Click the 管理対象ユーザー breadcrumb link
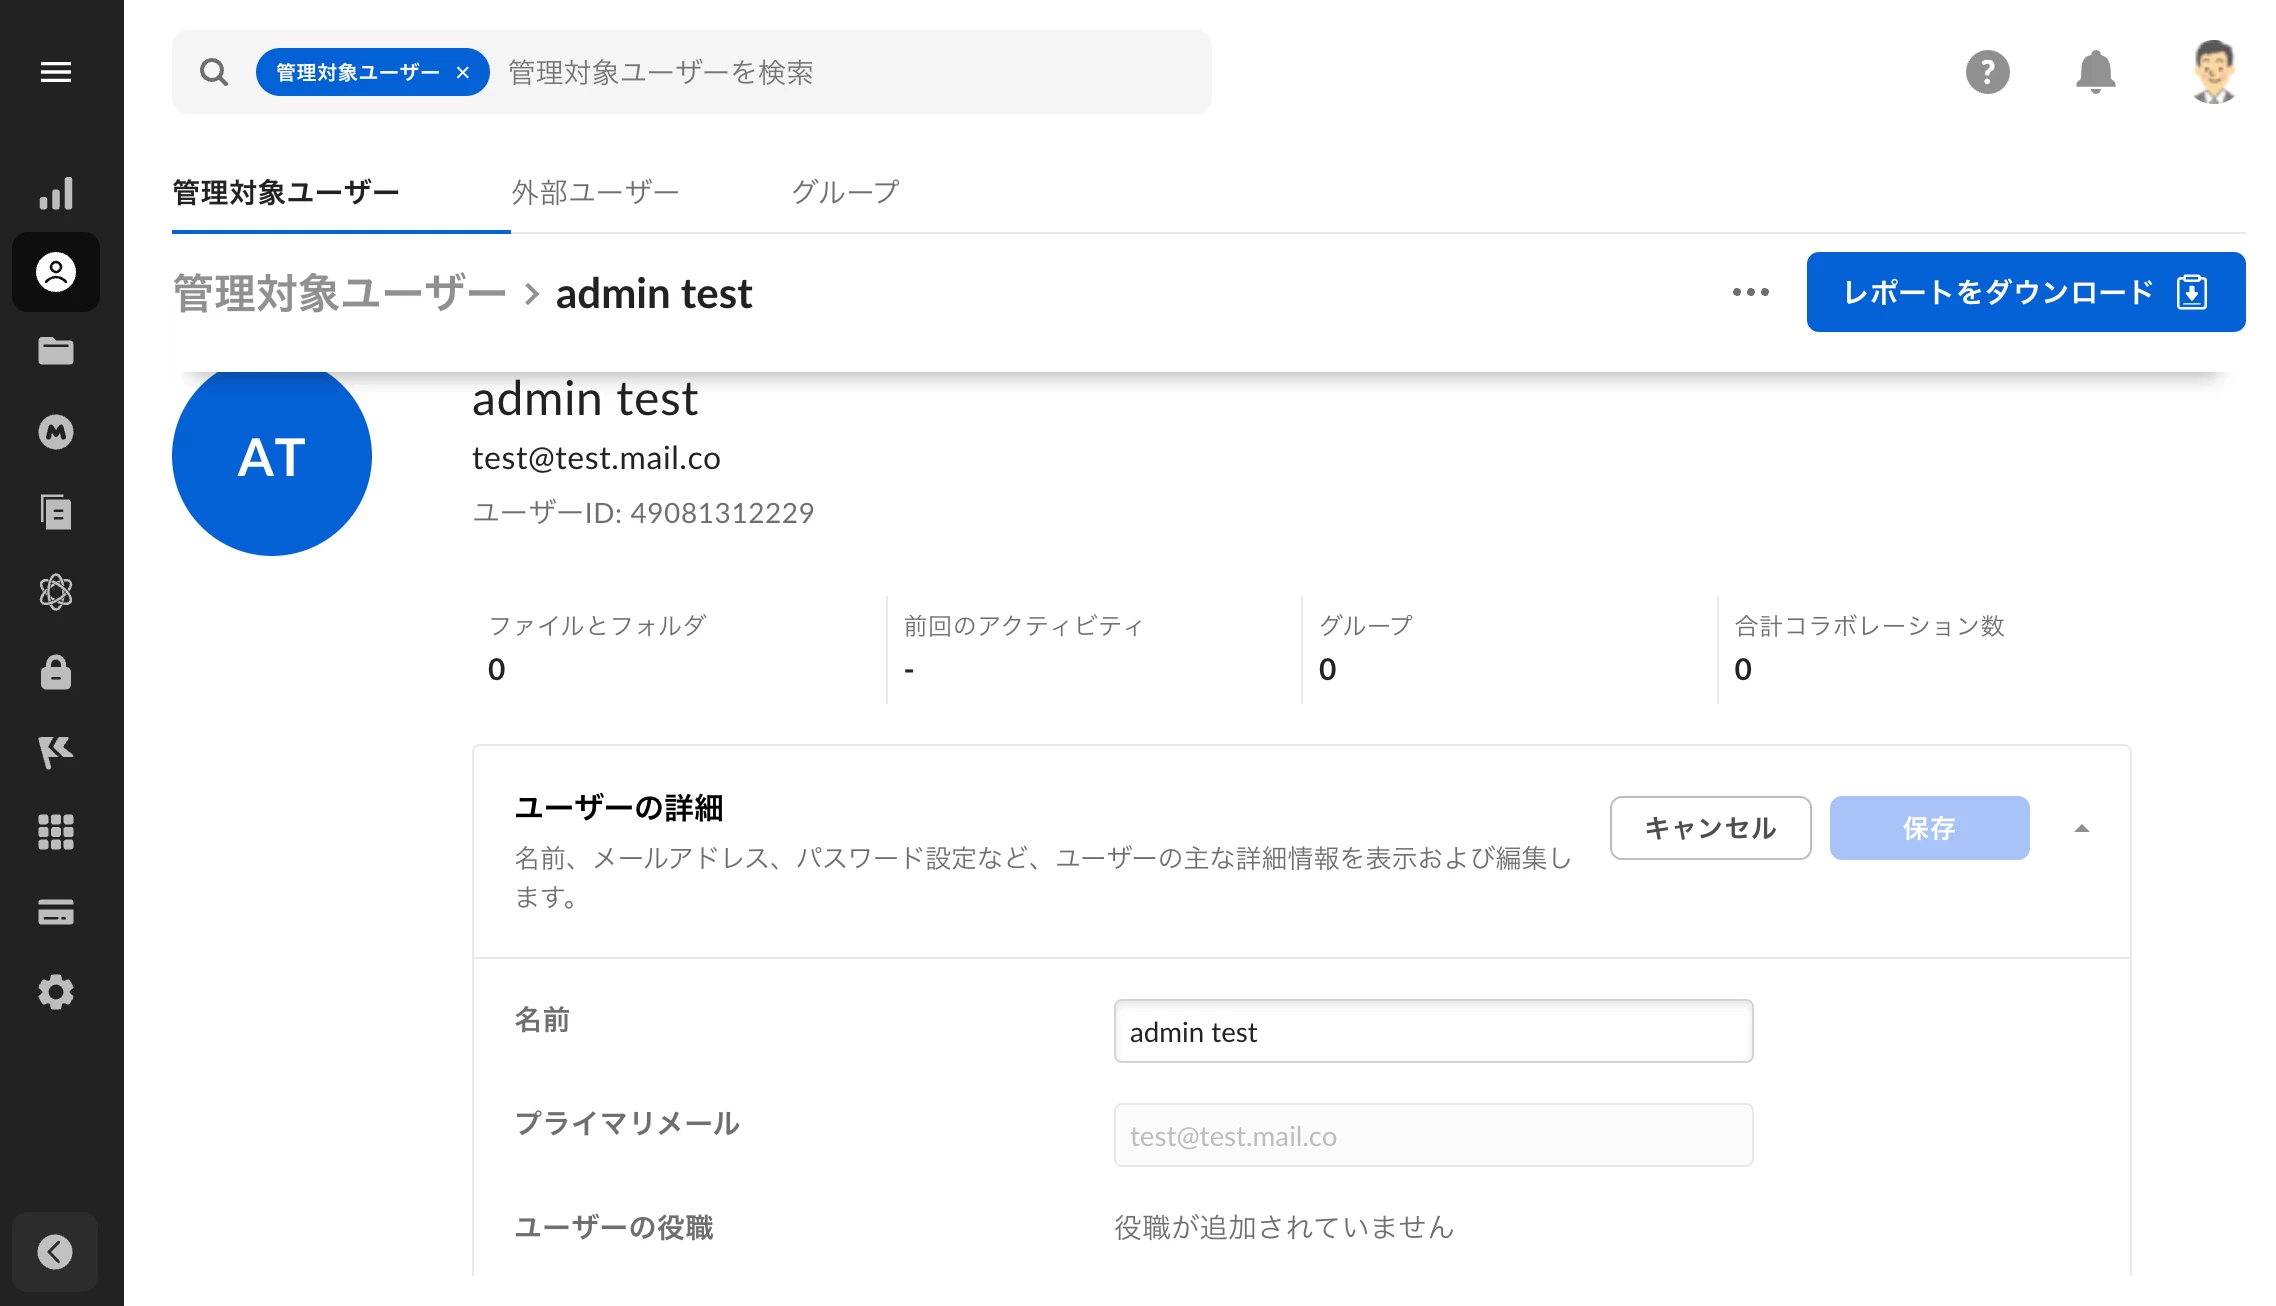Screen dimensions: 2276x1306 coord(340,294)
